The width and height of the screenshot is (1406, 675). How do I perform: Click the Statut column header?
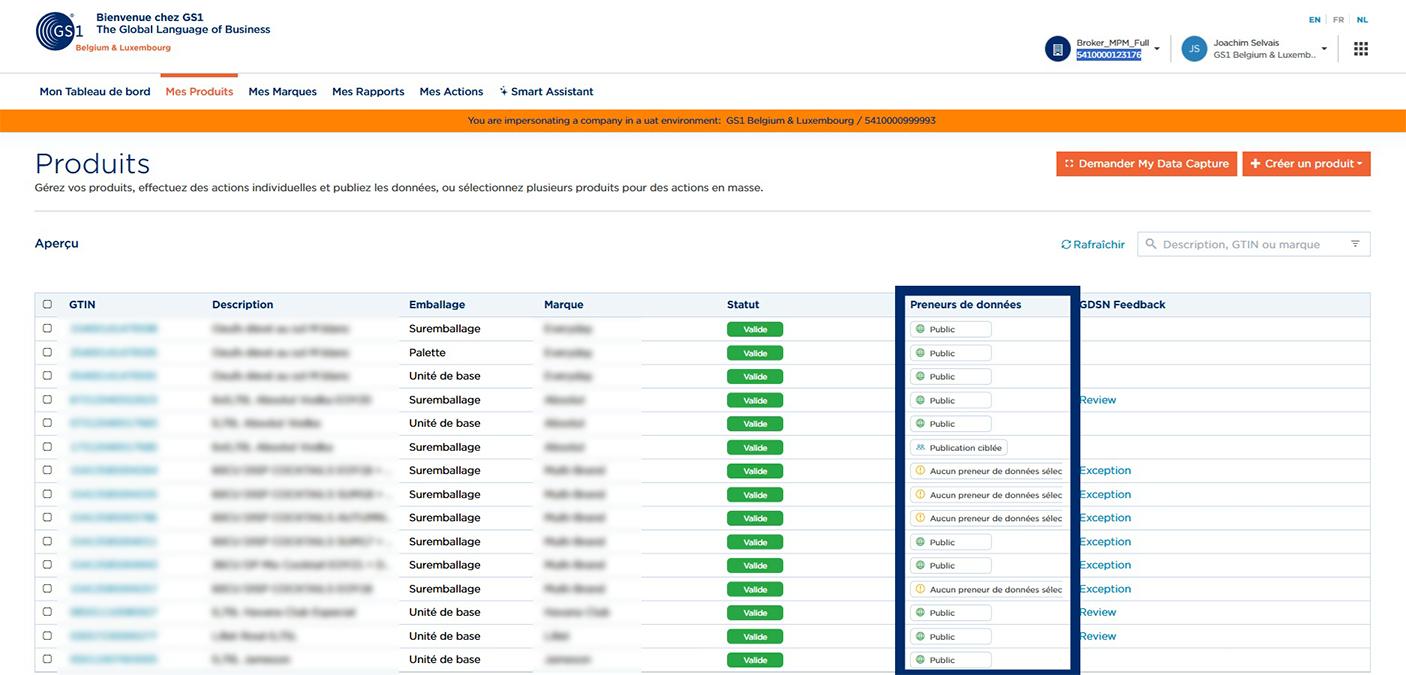(x=743, y=305)
